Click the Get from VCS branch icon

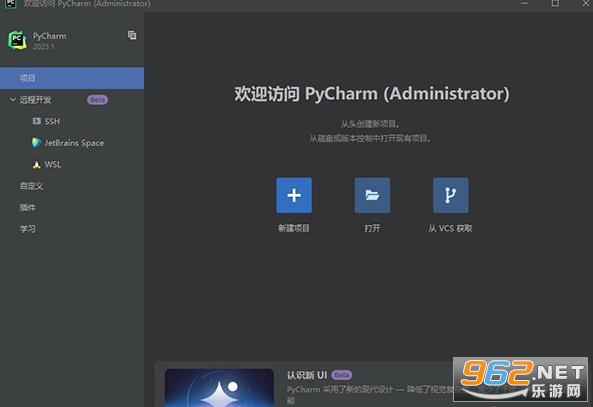450,195
